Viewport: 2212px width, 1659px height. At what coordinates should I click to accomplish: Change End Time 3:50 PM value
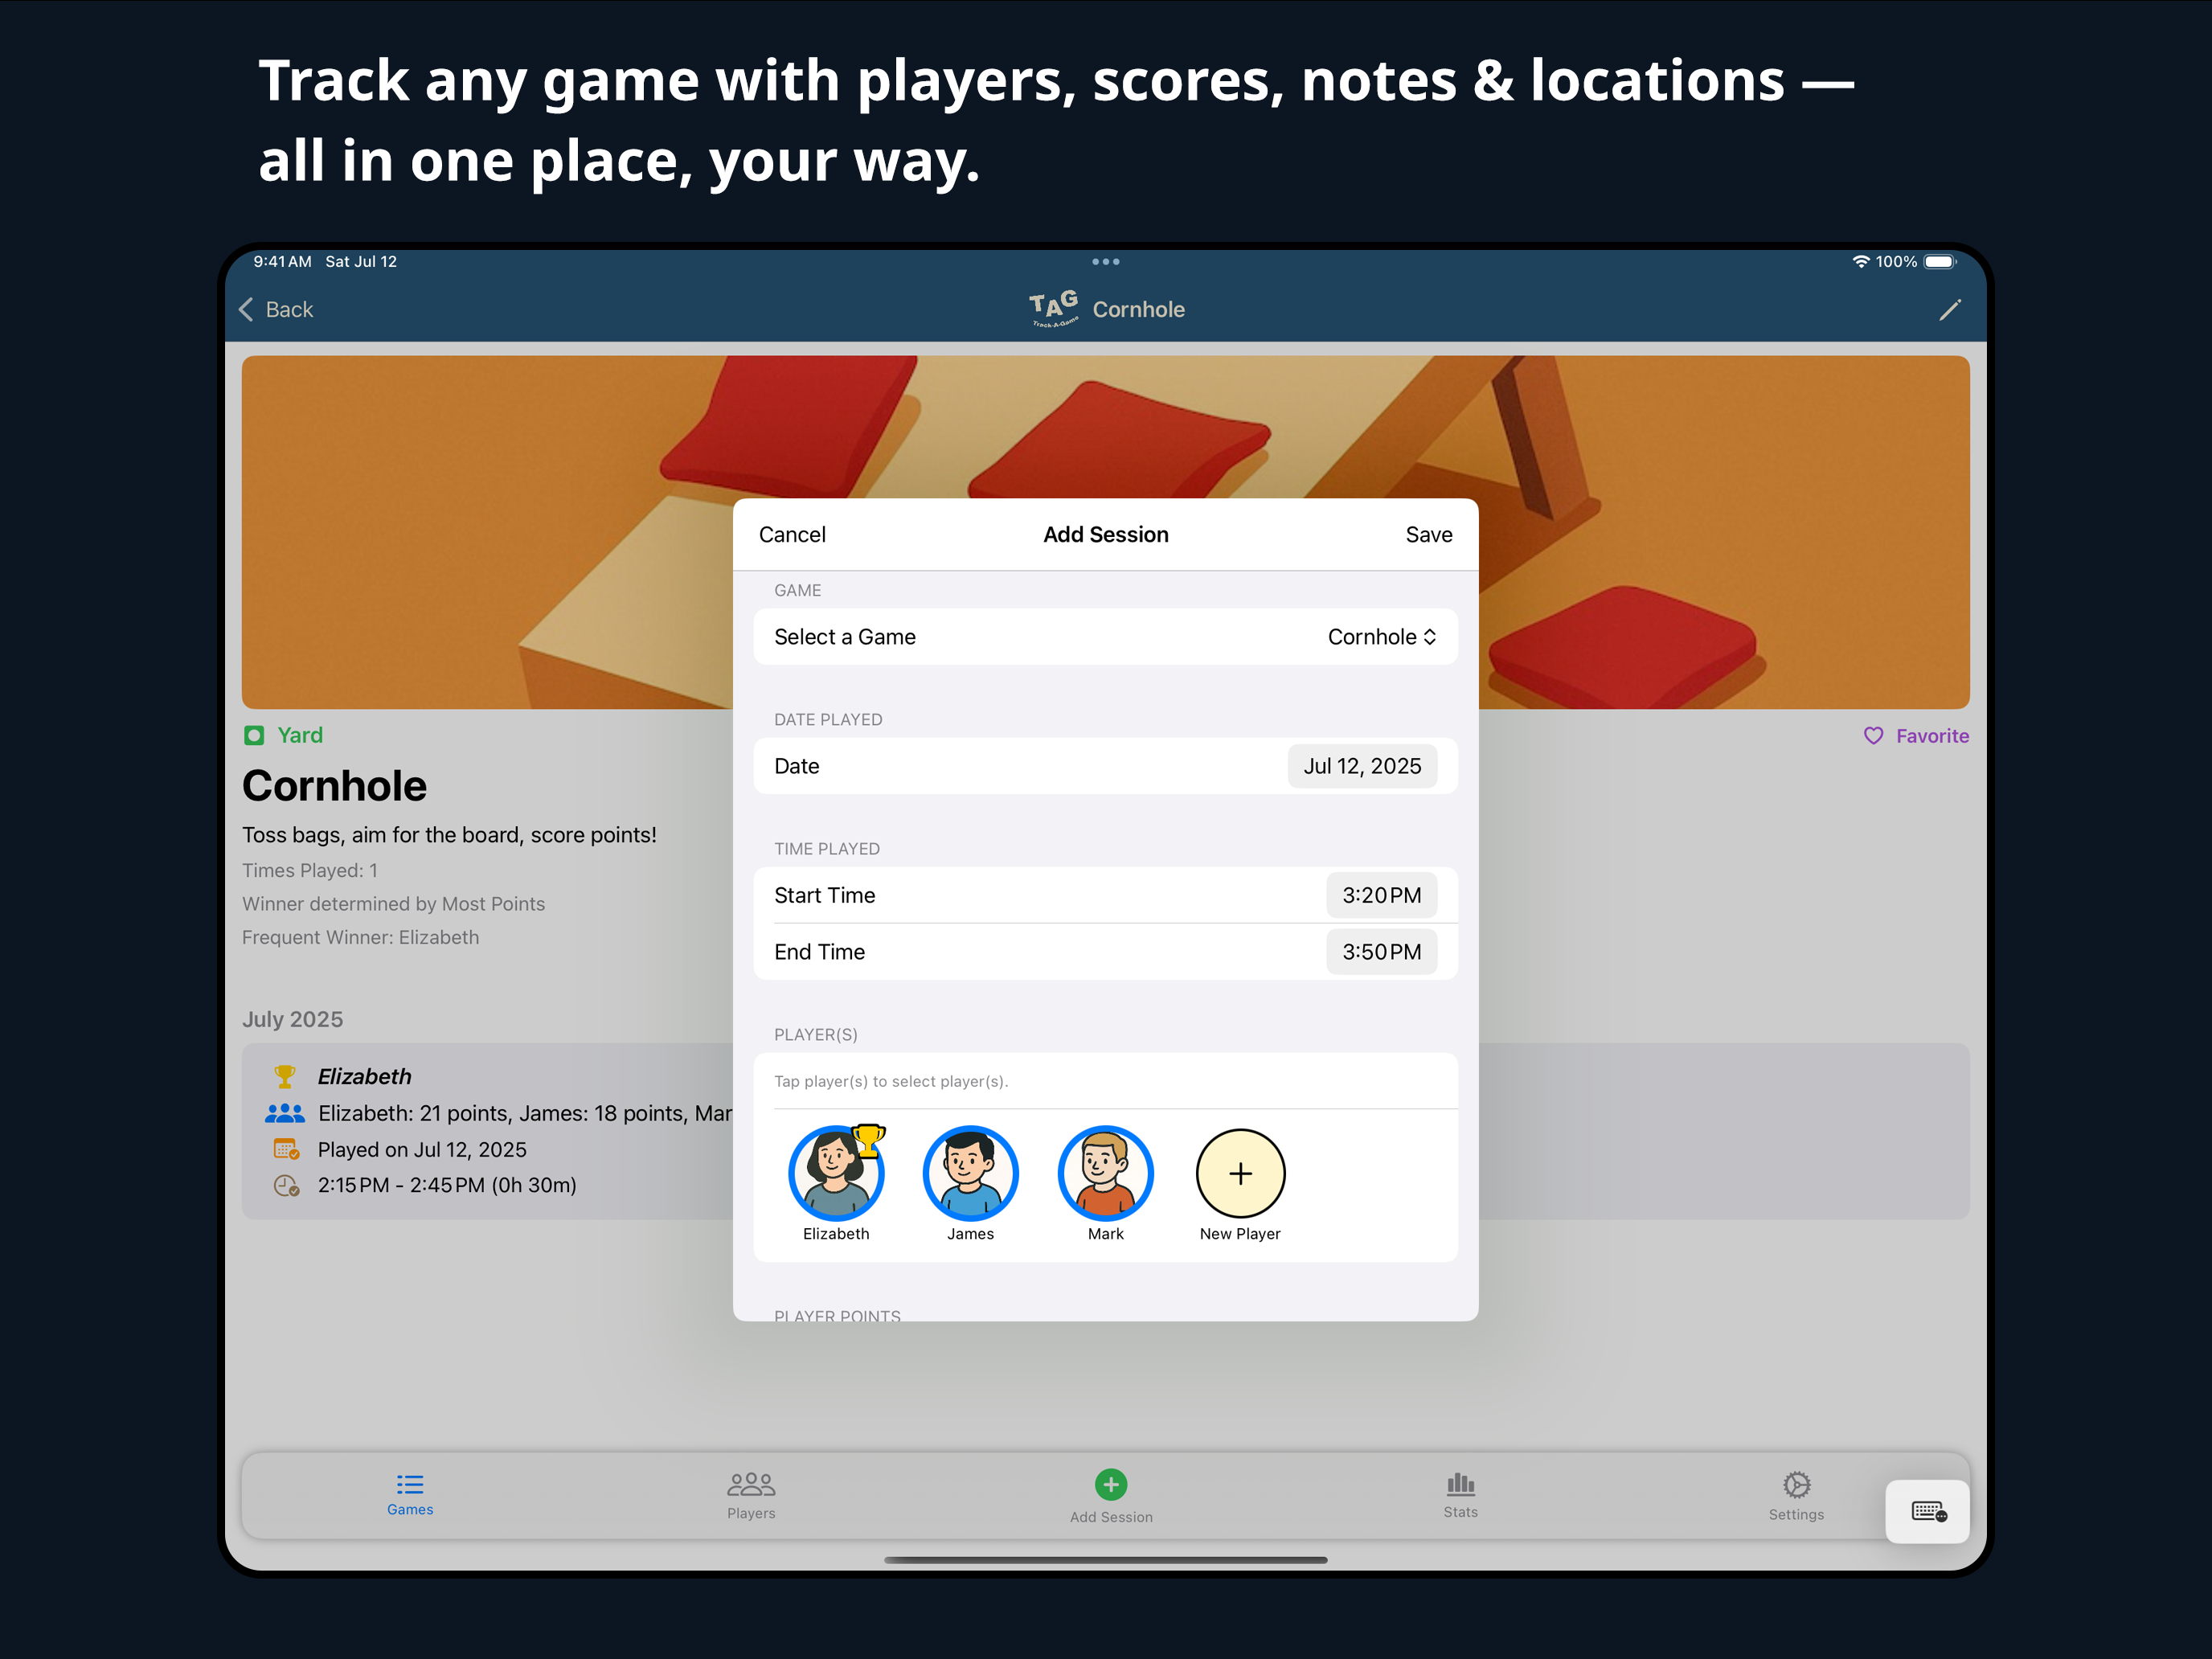[x=1381, y=952]
